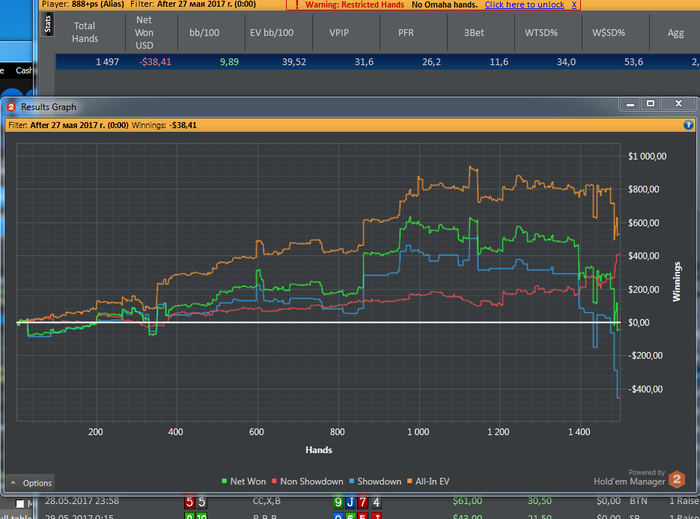700x519 pixels.
Task: Toggle the red Non Showdown legend swatch
Action: point(274,481)
